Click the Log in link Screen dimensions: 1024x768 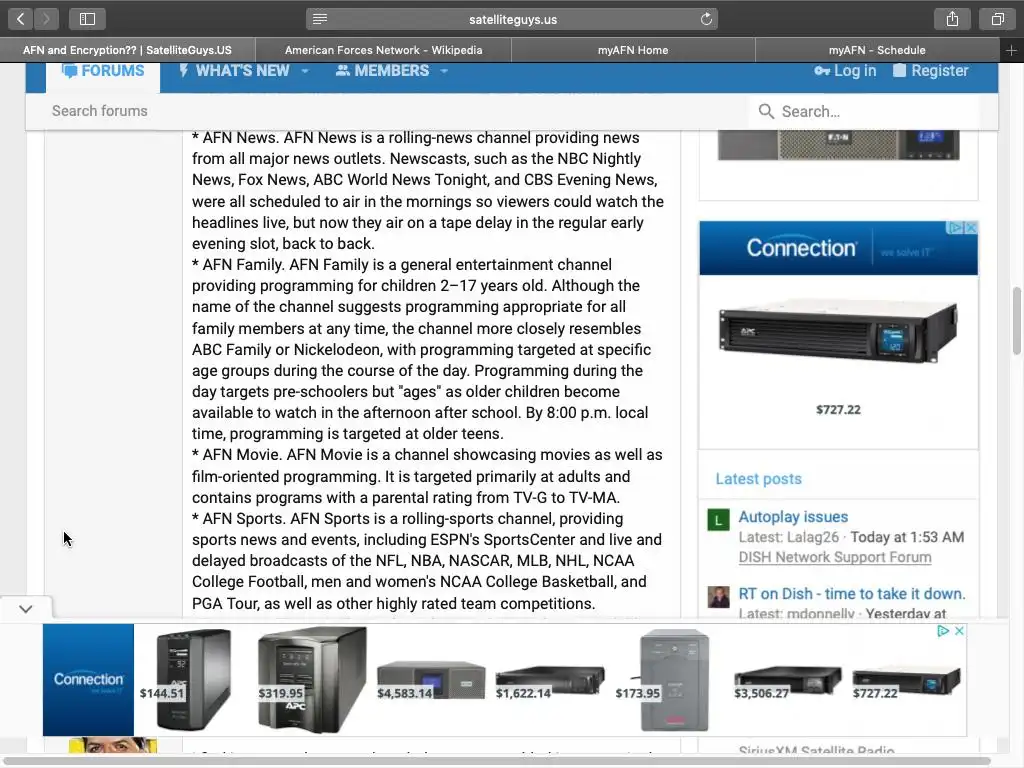tap(845, 71)
